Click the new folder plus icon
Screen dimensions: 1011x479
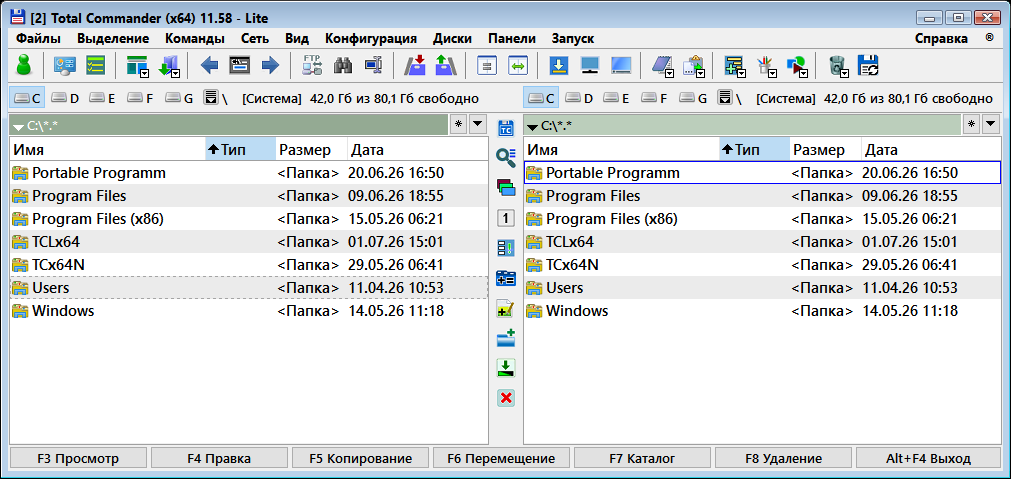click(506, 338)
